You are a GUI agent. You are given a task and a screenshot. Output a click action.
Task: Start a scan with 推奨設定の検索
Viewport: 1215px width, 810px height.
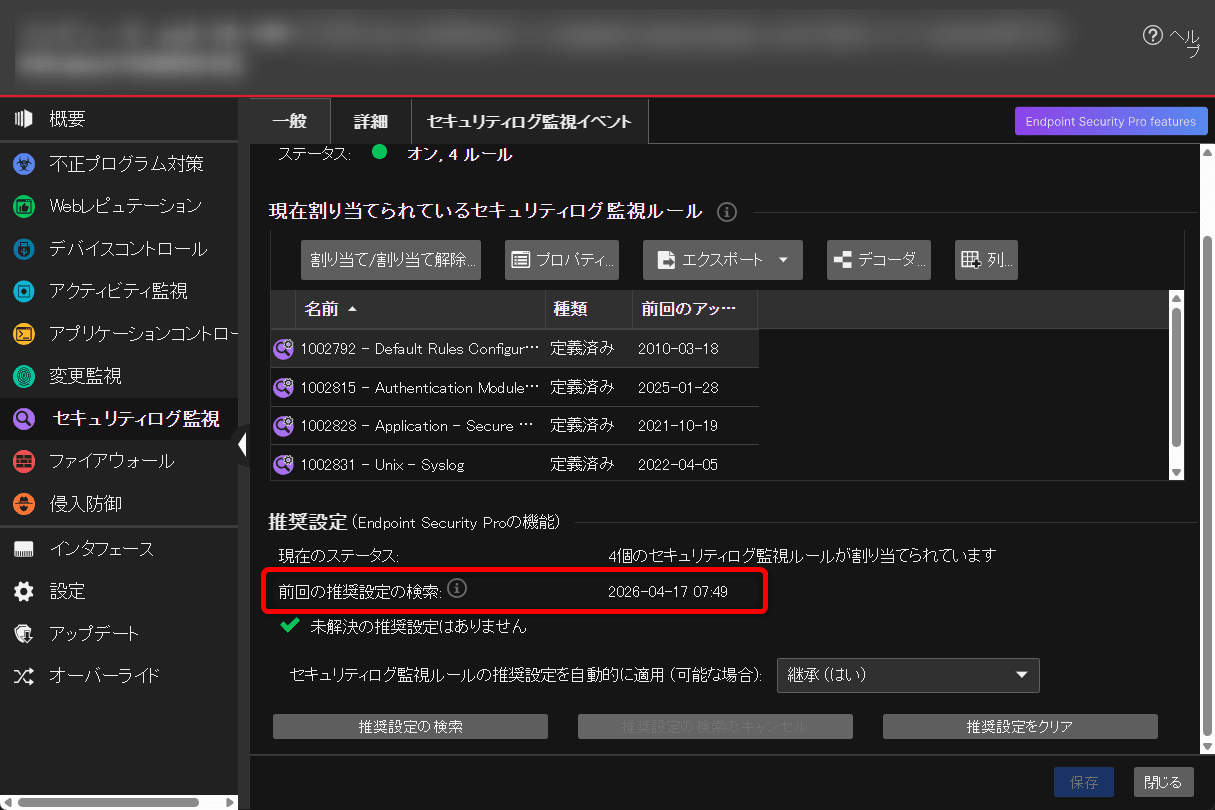(x=410, y=726)
